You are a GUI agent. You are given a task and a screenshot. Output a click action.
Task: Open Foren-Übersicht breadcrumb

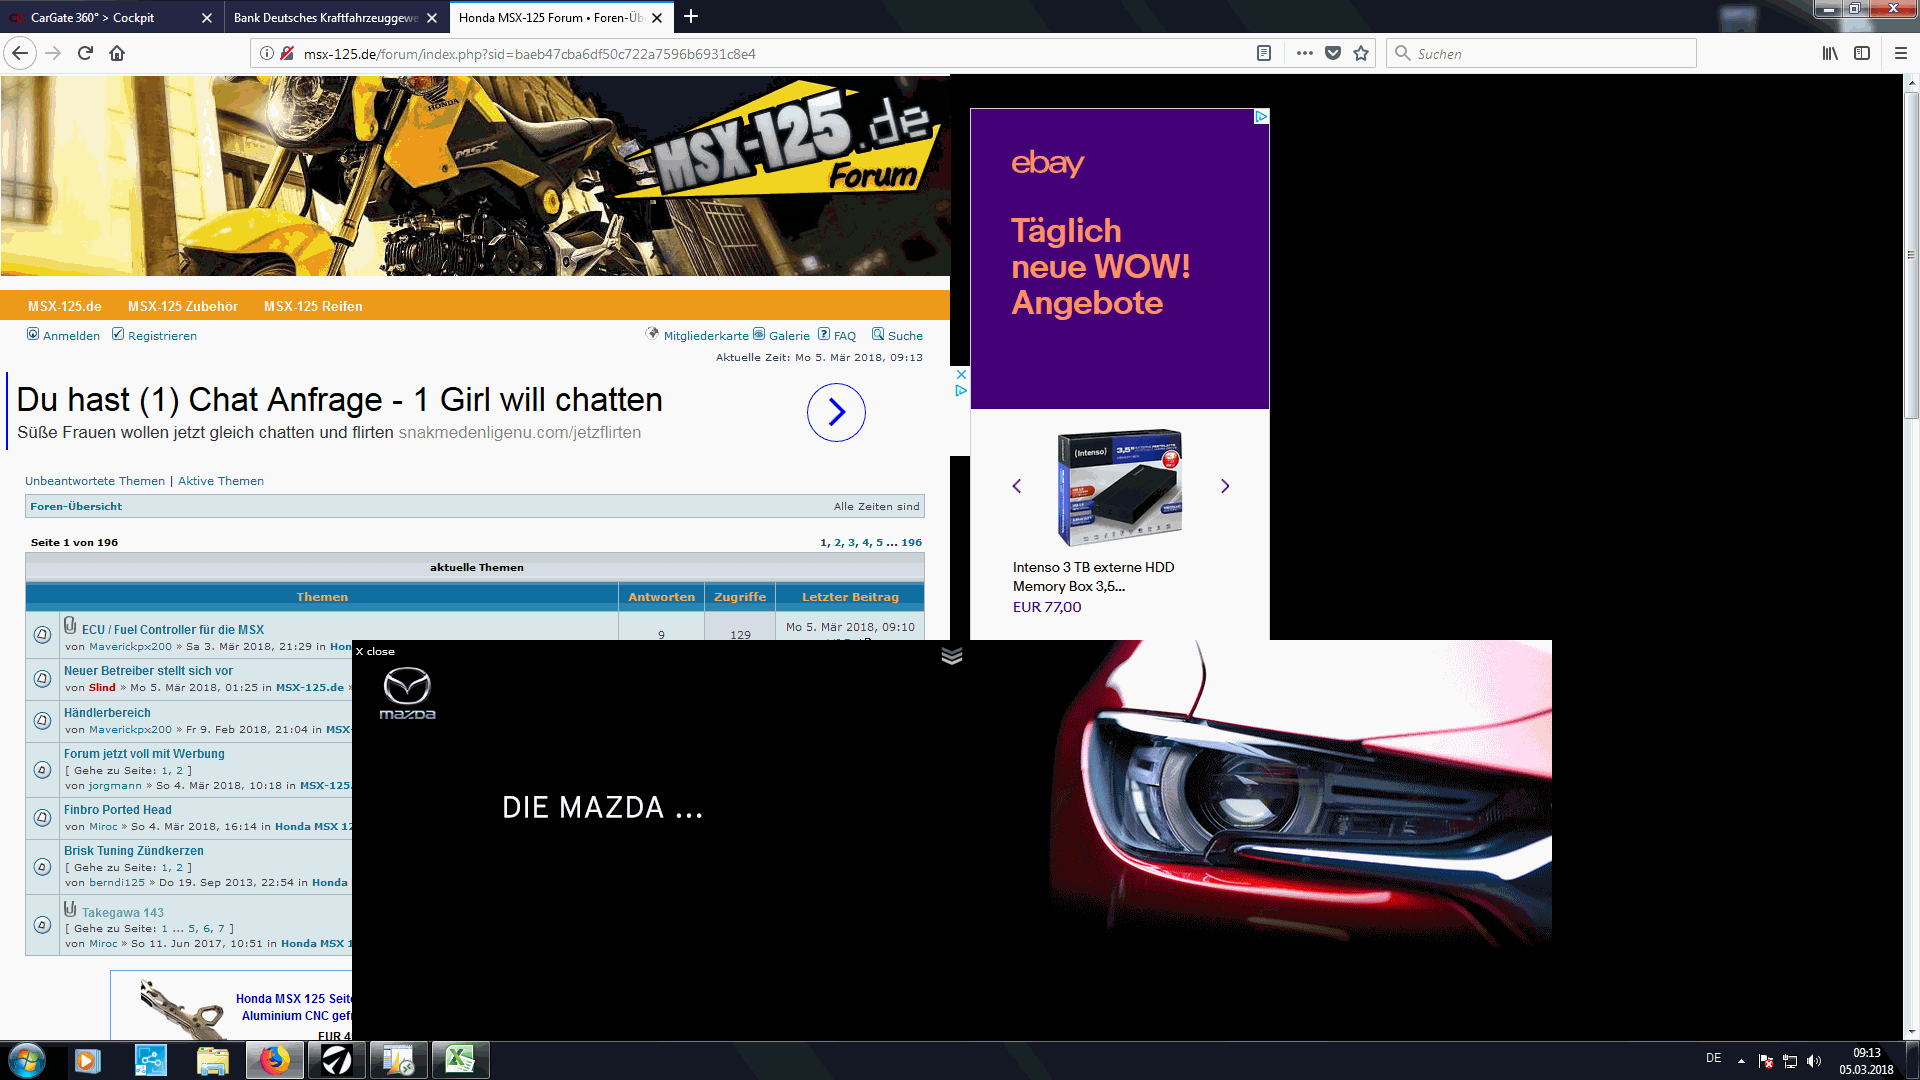(x=76, y=506)
